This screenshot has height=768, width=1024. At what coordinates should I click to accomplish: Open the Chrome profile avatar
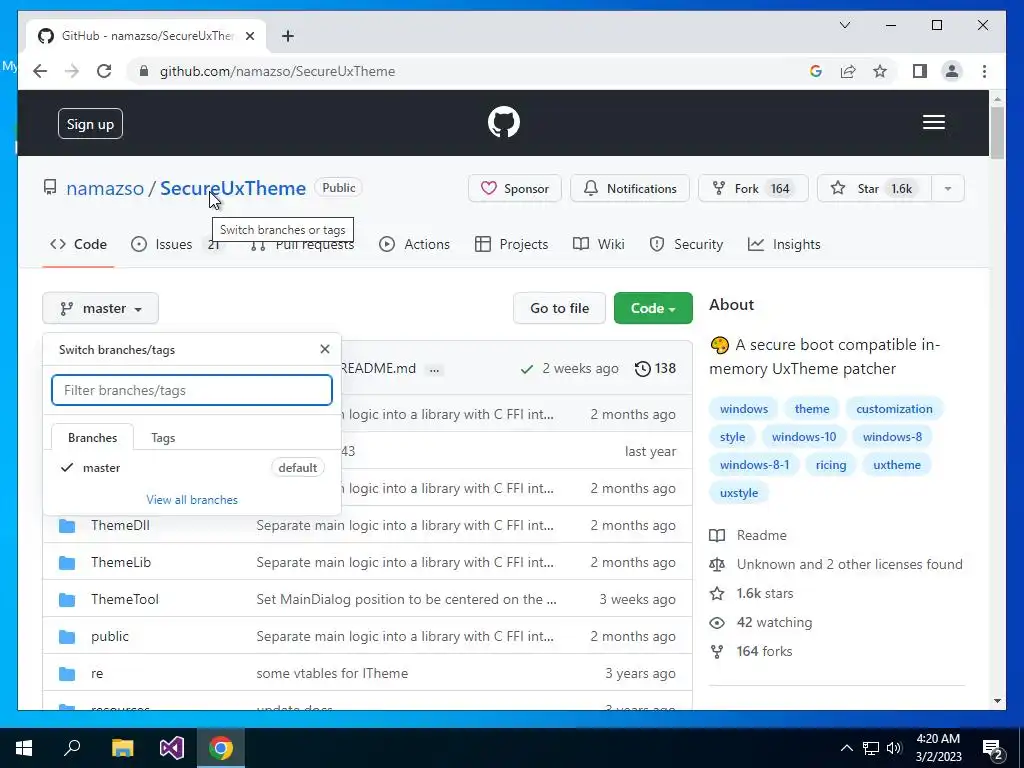952,71
